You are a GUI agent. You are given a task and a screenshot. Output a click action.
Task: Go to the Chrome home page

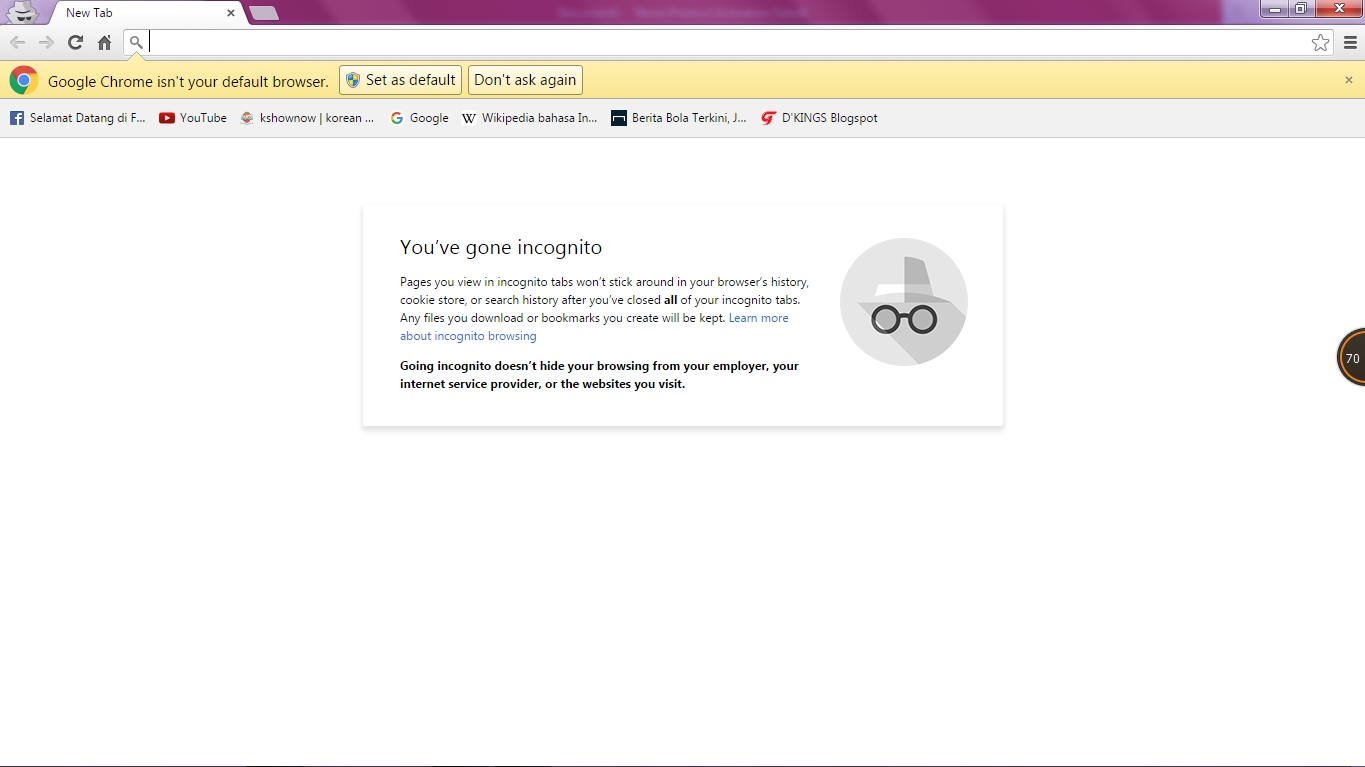[x=104, y=42]
